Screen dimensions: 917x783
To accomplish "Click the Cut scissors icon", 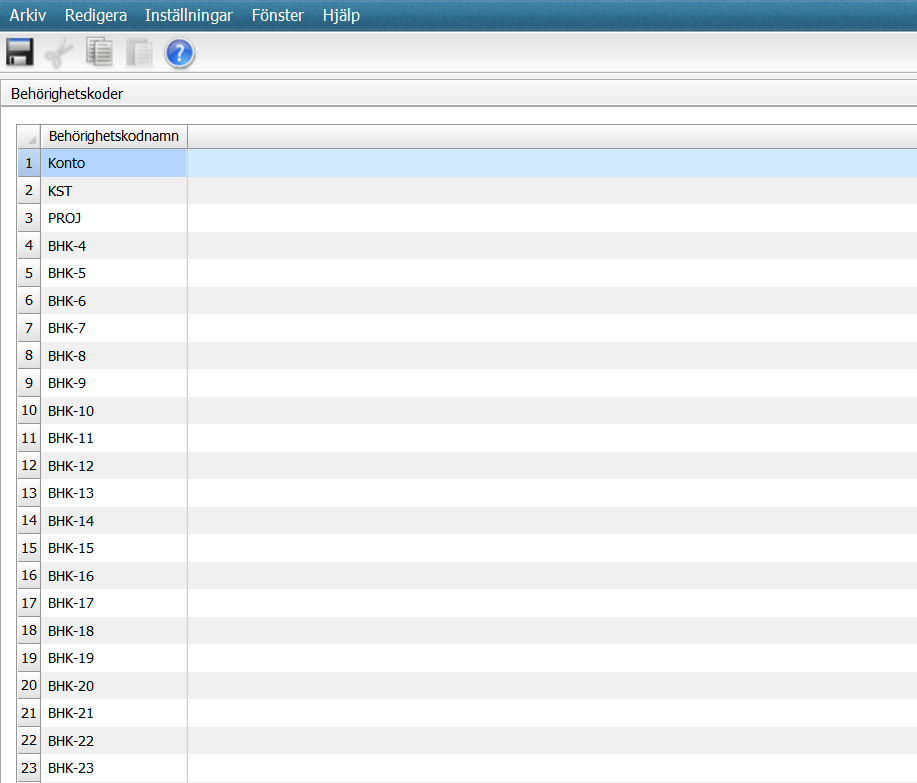I will pyautogui.click(x=59, y=53).
